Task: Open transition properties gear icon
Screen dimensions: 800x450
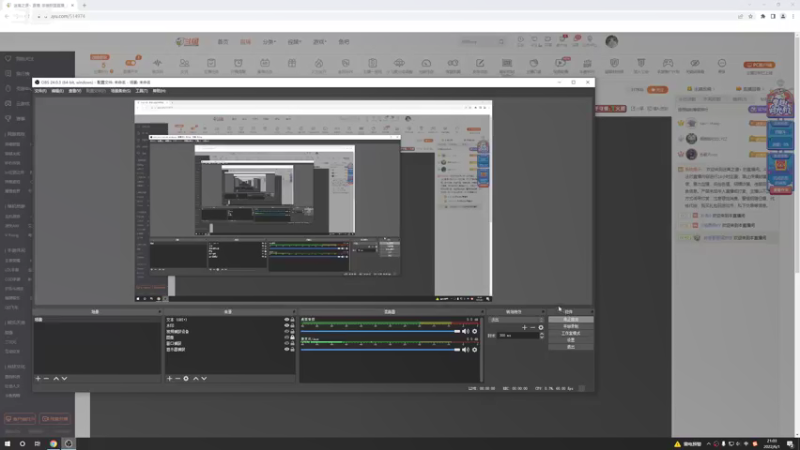Action: [541, 328]
